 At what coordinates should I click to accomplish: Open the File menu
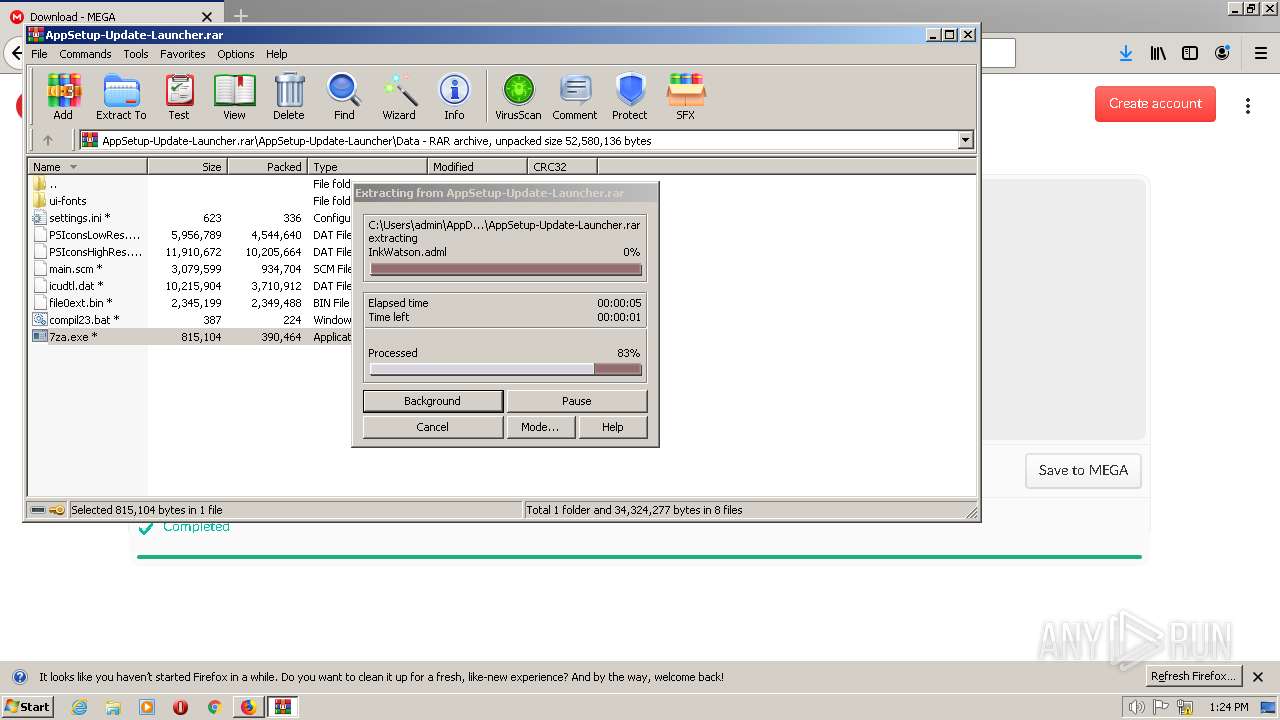click(39, 54)
